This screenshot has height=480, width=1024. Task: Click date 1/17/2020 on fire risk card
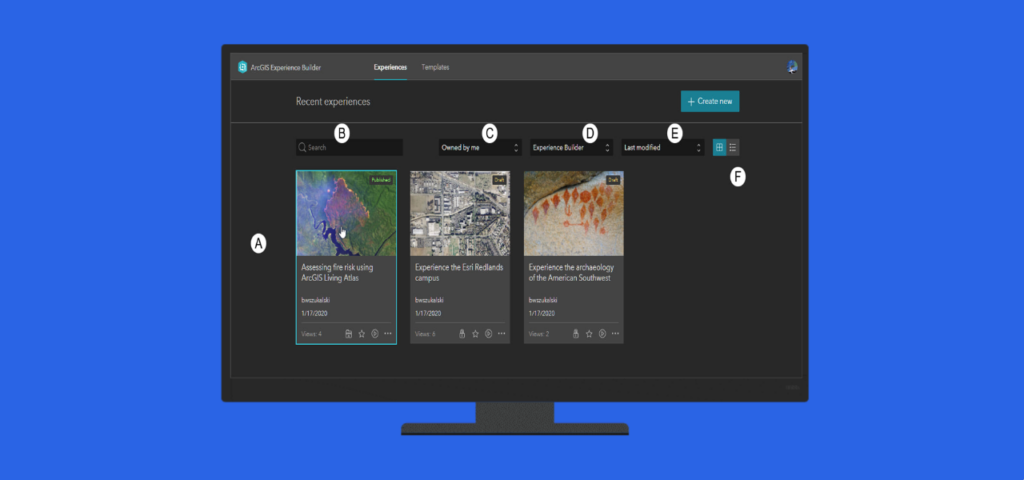[314, 313]
